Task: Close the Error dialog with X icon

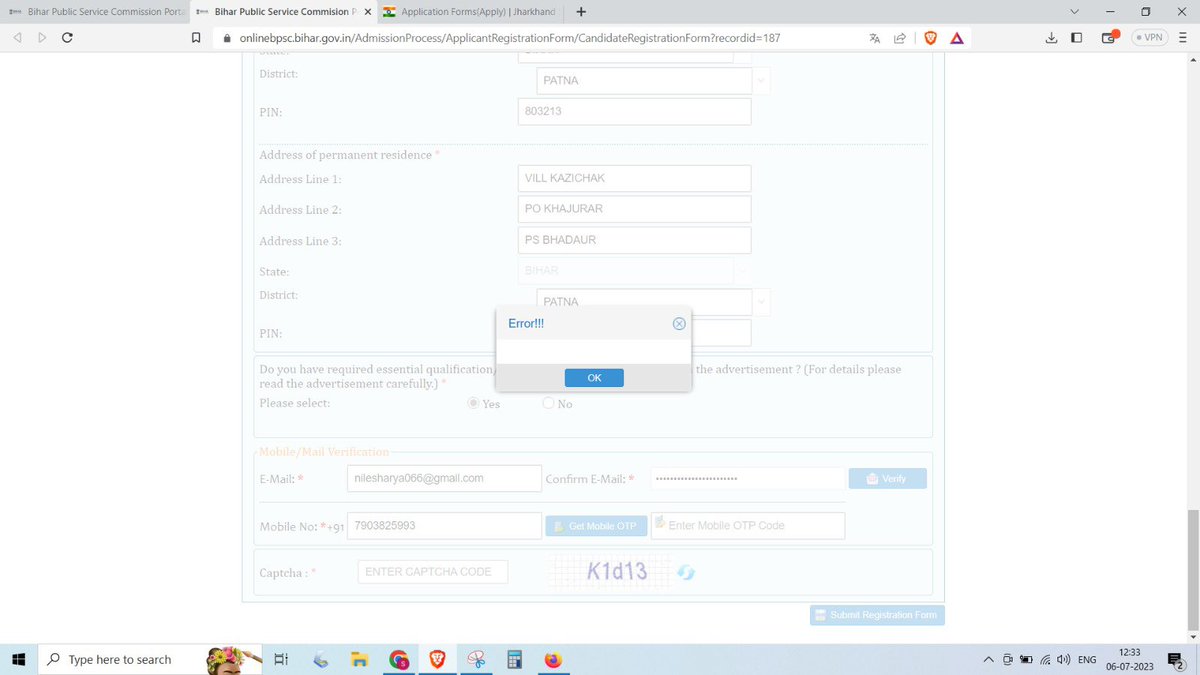Action: point(679,324)
